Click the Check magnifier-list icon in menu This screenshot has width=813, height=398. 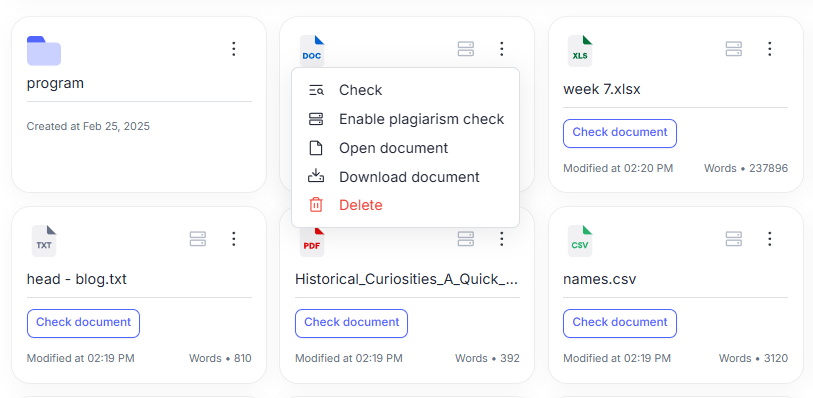point(316,90)
